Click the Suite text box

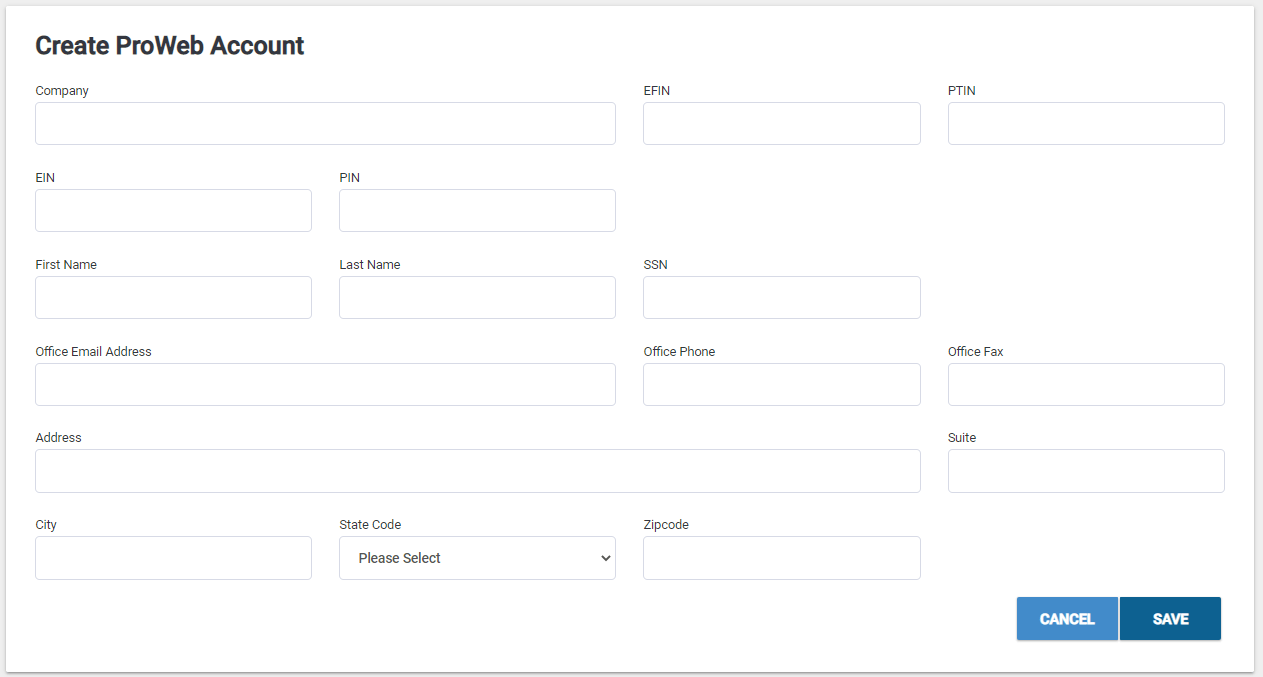click(1086, 470)
